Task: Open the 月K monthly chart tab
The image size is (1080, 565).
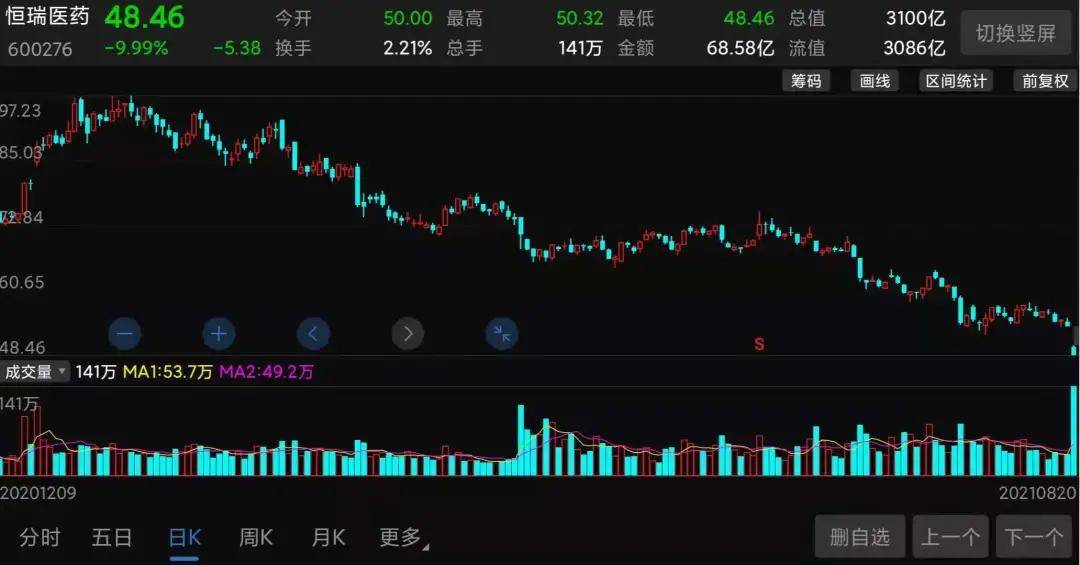Action: 328,538
